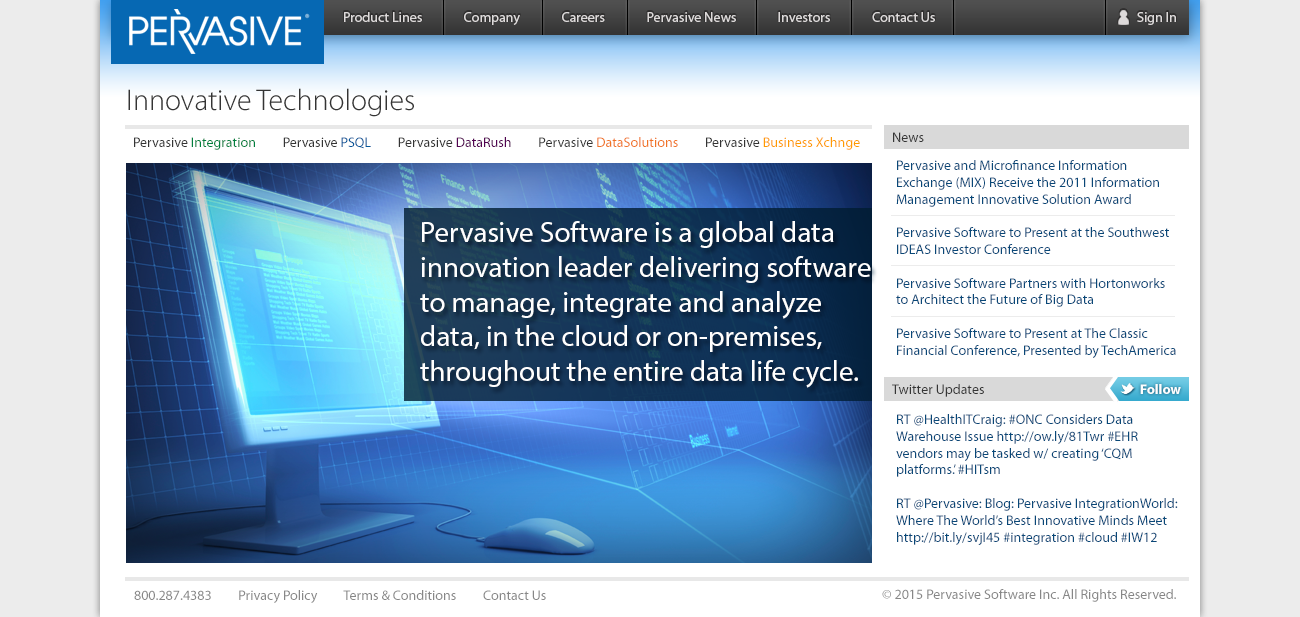Click the 2015 copyright notice
This screenshot has width=1300, height=617.
pos(1029,594)
